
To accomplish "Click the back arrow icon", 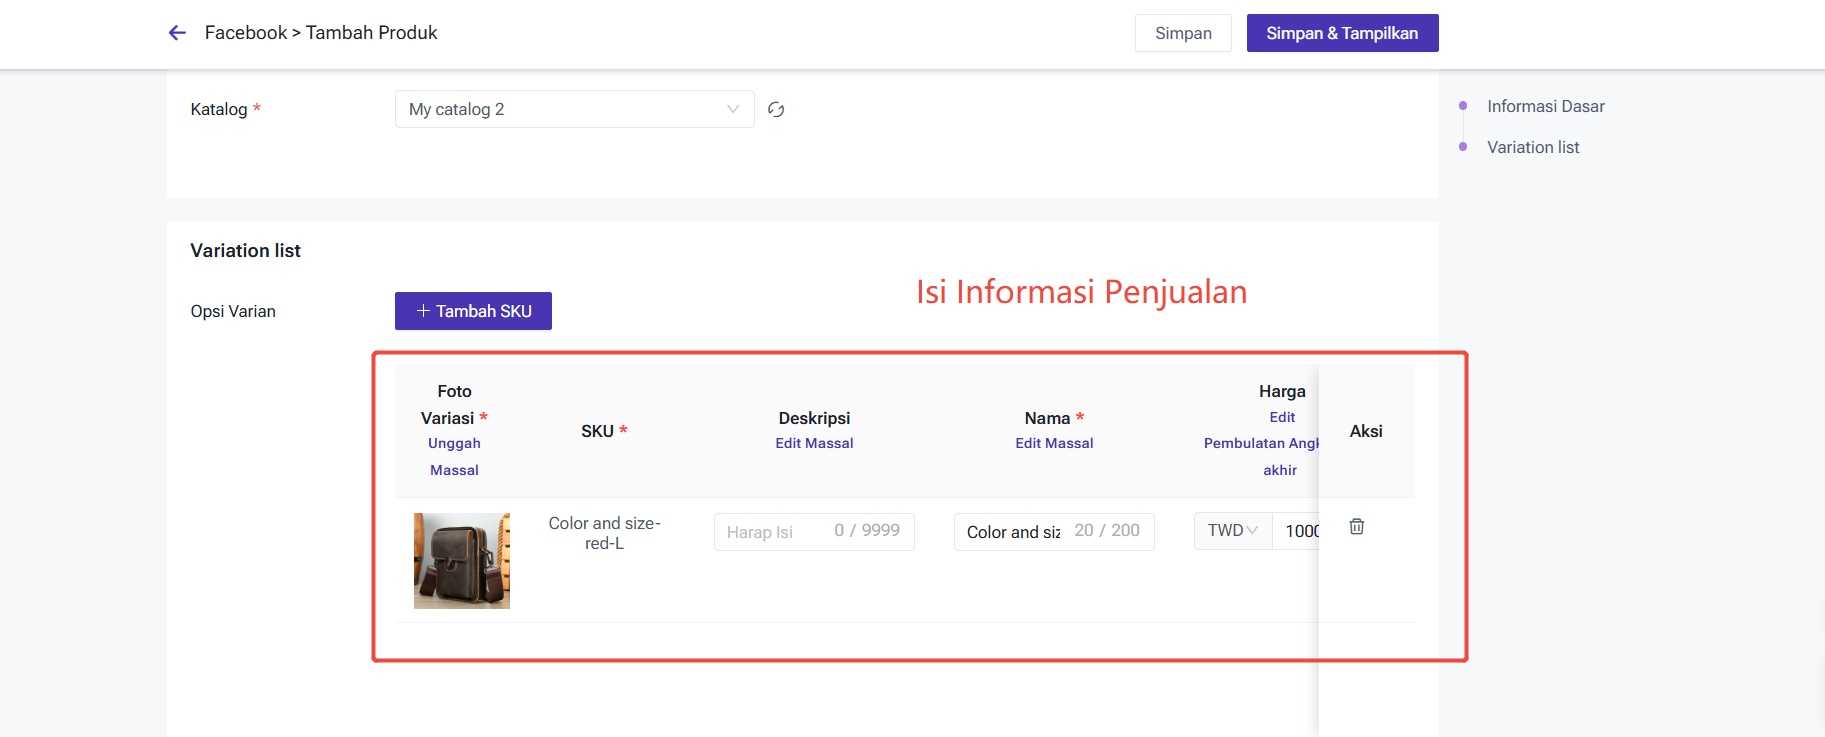I will pyautogui.click(x=177, y=33).
